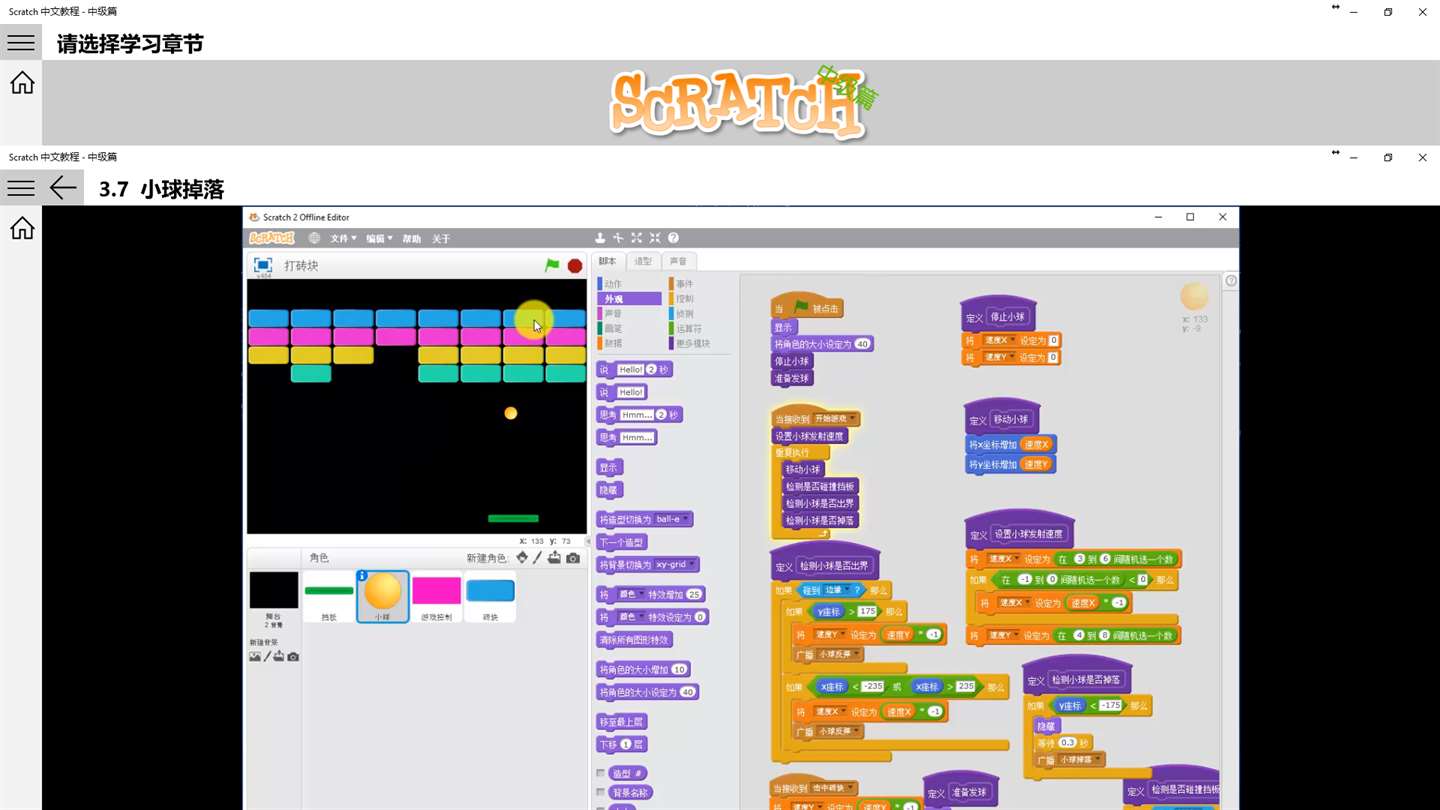
Task: Open hamburger menu beside 请选择学习章节
Action: 21,43
